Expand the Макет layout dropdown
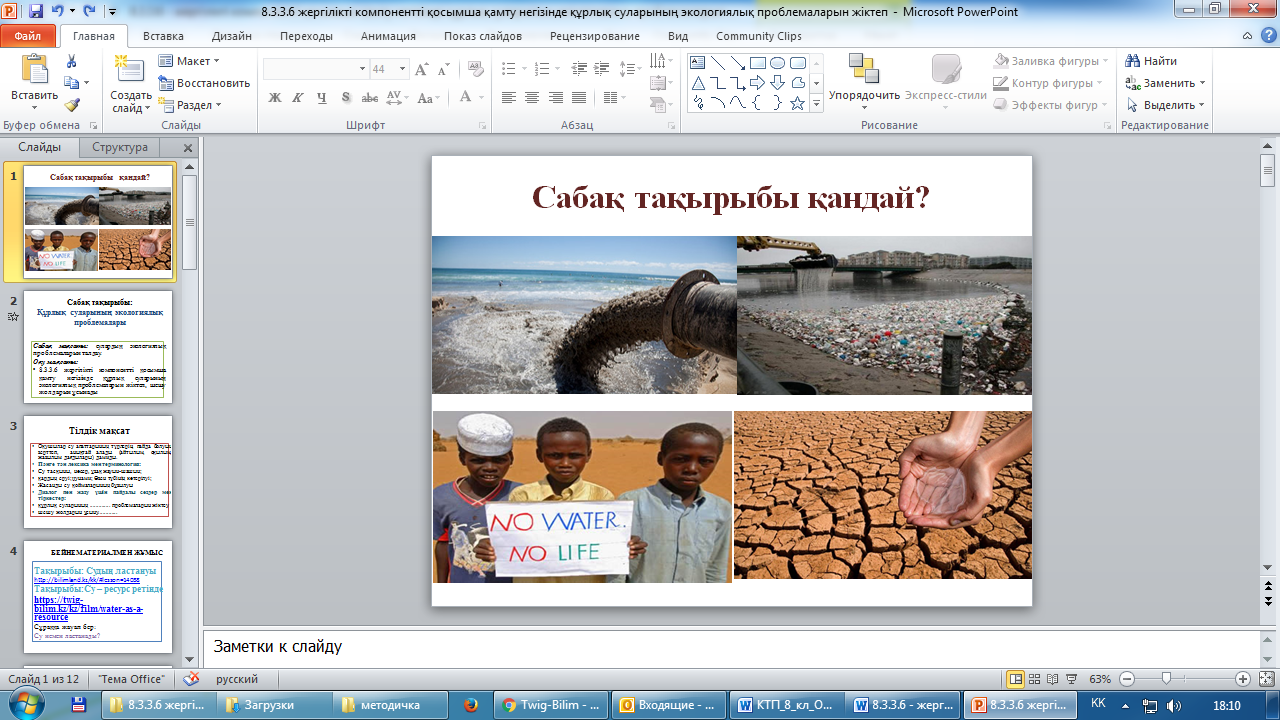 (x=189, y=61)
